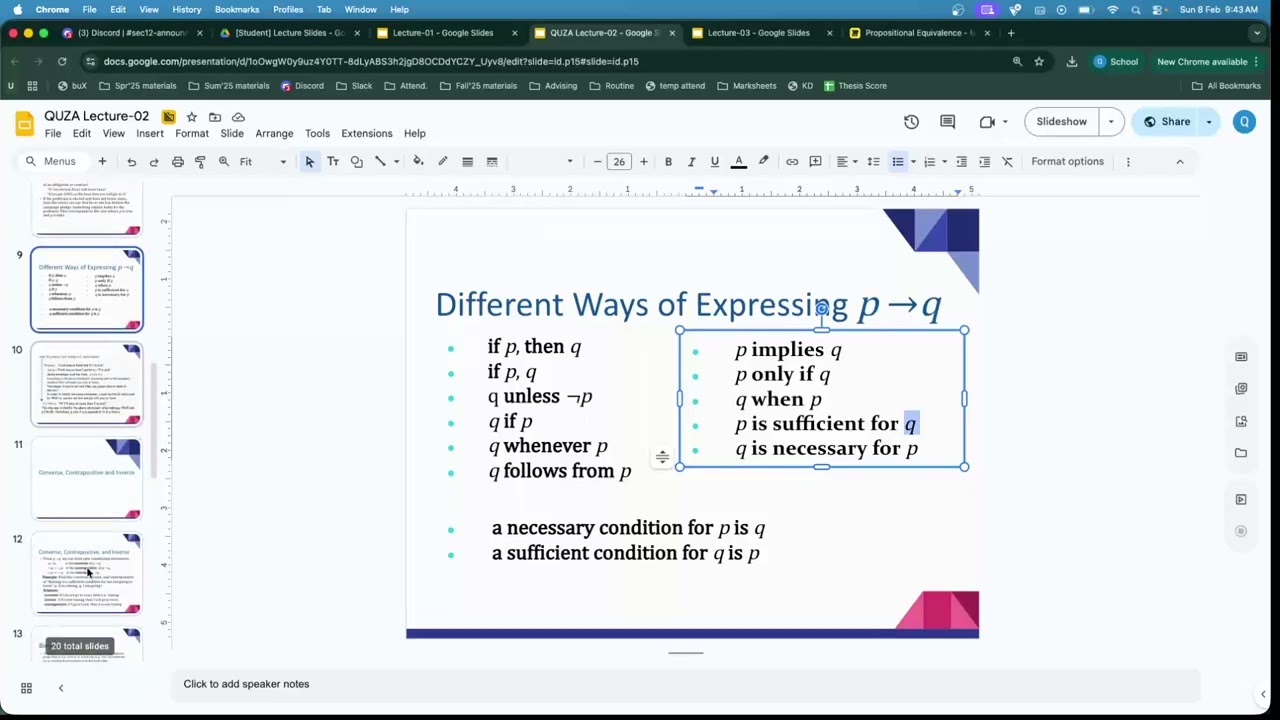Decrease the font size
The image size is (1280, 720).
(597, 161)
